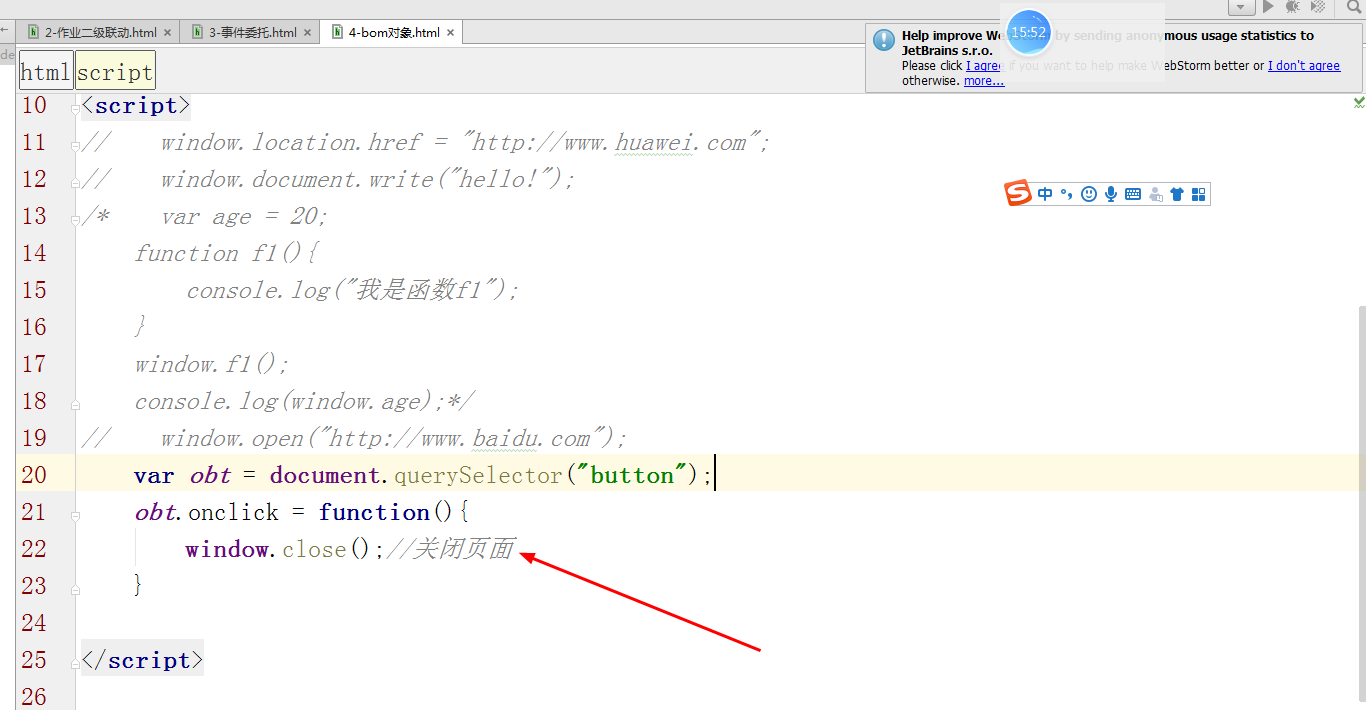The width and height of the screenshot is (1366, 710).
Task: Open the run configuration dropdown
Action: [1240, 7]
